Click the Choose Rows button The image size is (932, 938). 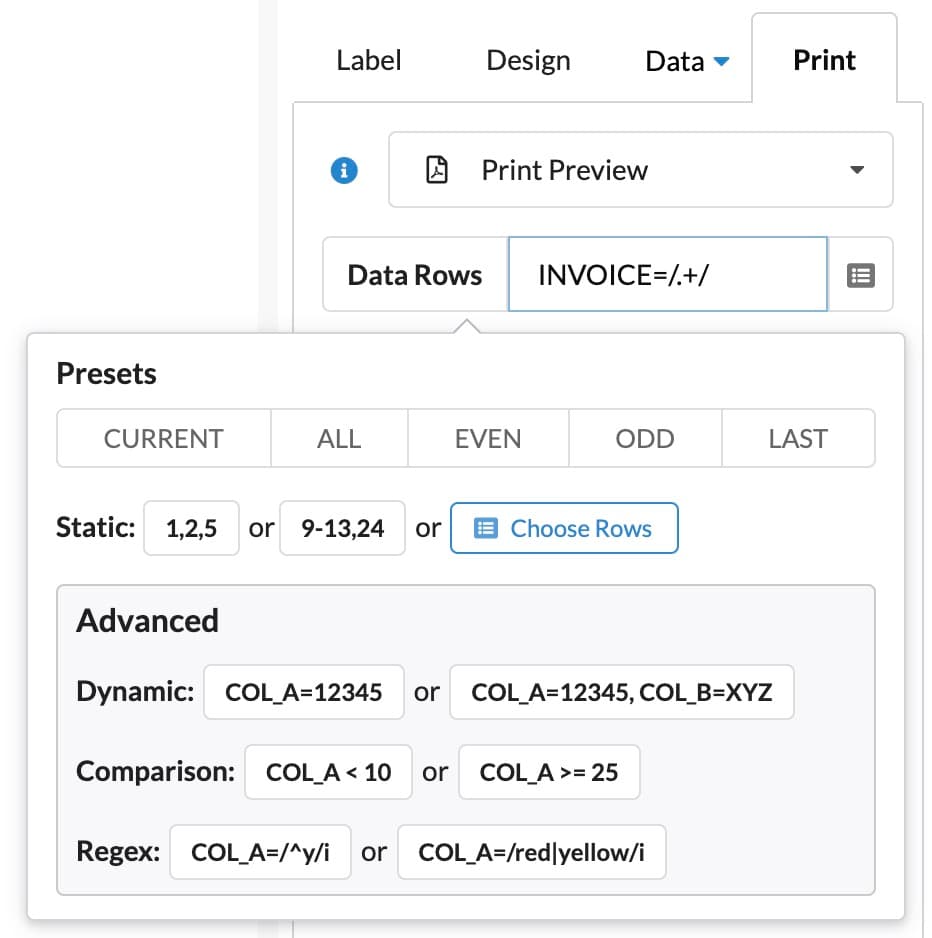tap(564, 528)
